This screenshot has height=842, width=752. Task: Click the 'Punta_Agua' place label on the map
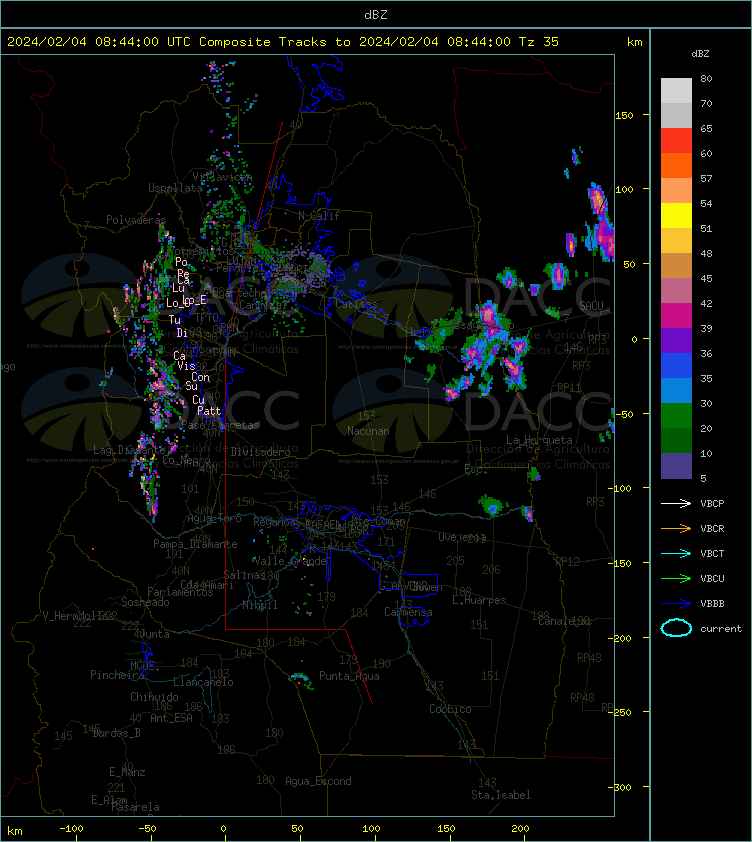[x=349, y=676]
